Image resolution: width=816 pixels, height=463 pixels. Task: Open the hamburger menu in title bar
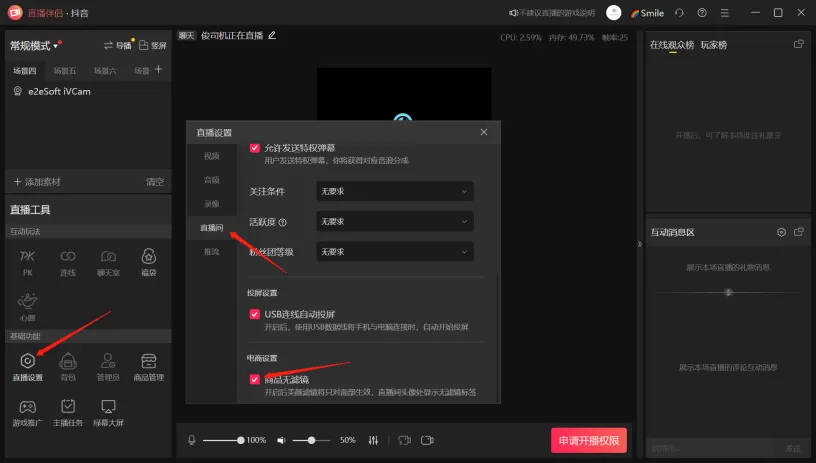tap(724, 13)
